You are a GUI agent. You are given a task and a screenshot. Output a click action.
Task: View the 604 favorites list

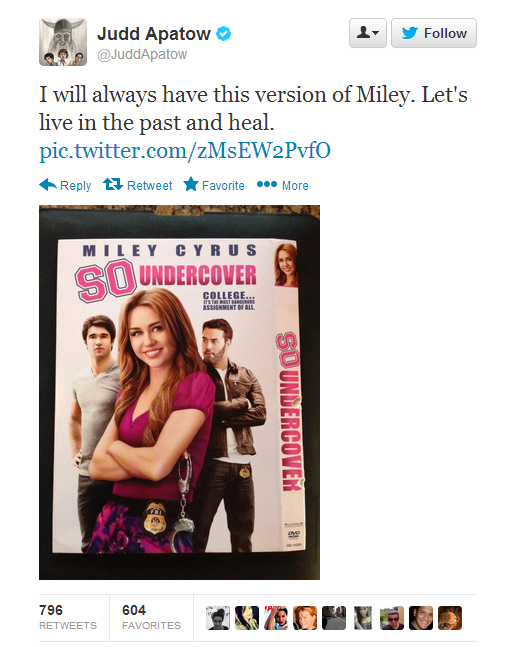151,617
